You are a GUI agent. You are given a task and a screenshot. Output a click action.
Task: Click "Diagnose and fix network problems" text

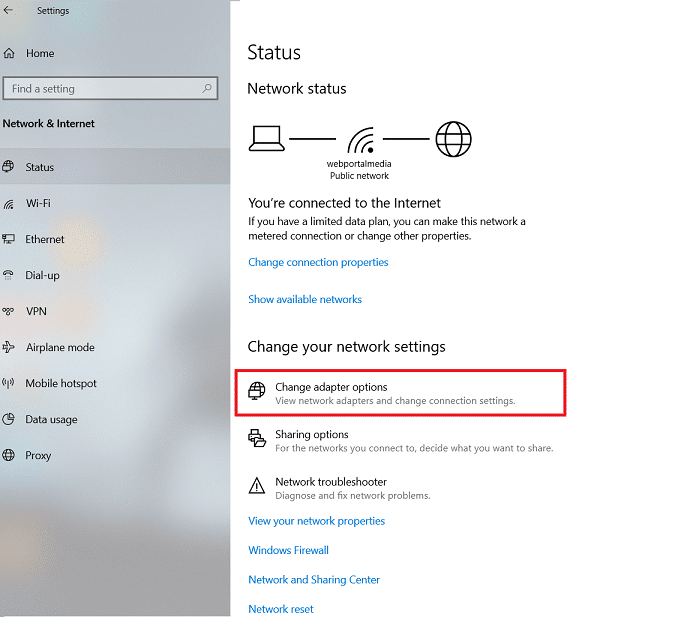tap(352, 496)
